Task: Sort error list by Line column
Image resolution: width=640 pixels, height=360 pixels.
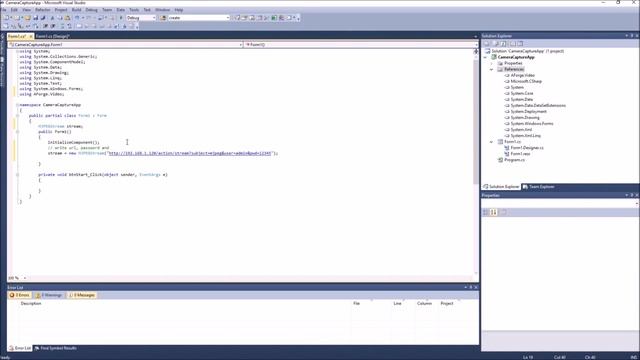Action: (x=397, y=304)
